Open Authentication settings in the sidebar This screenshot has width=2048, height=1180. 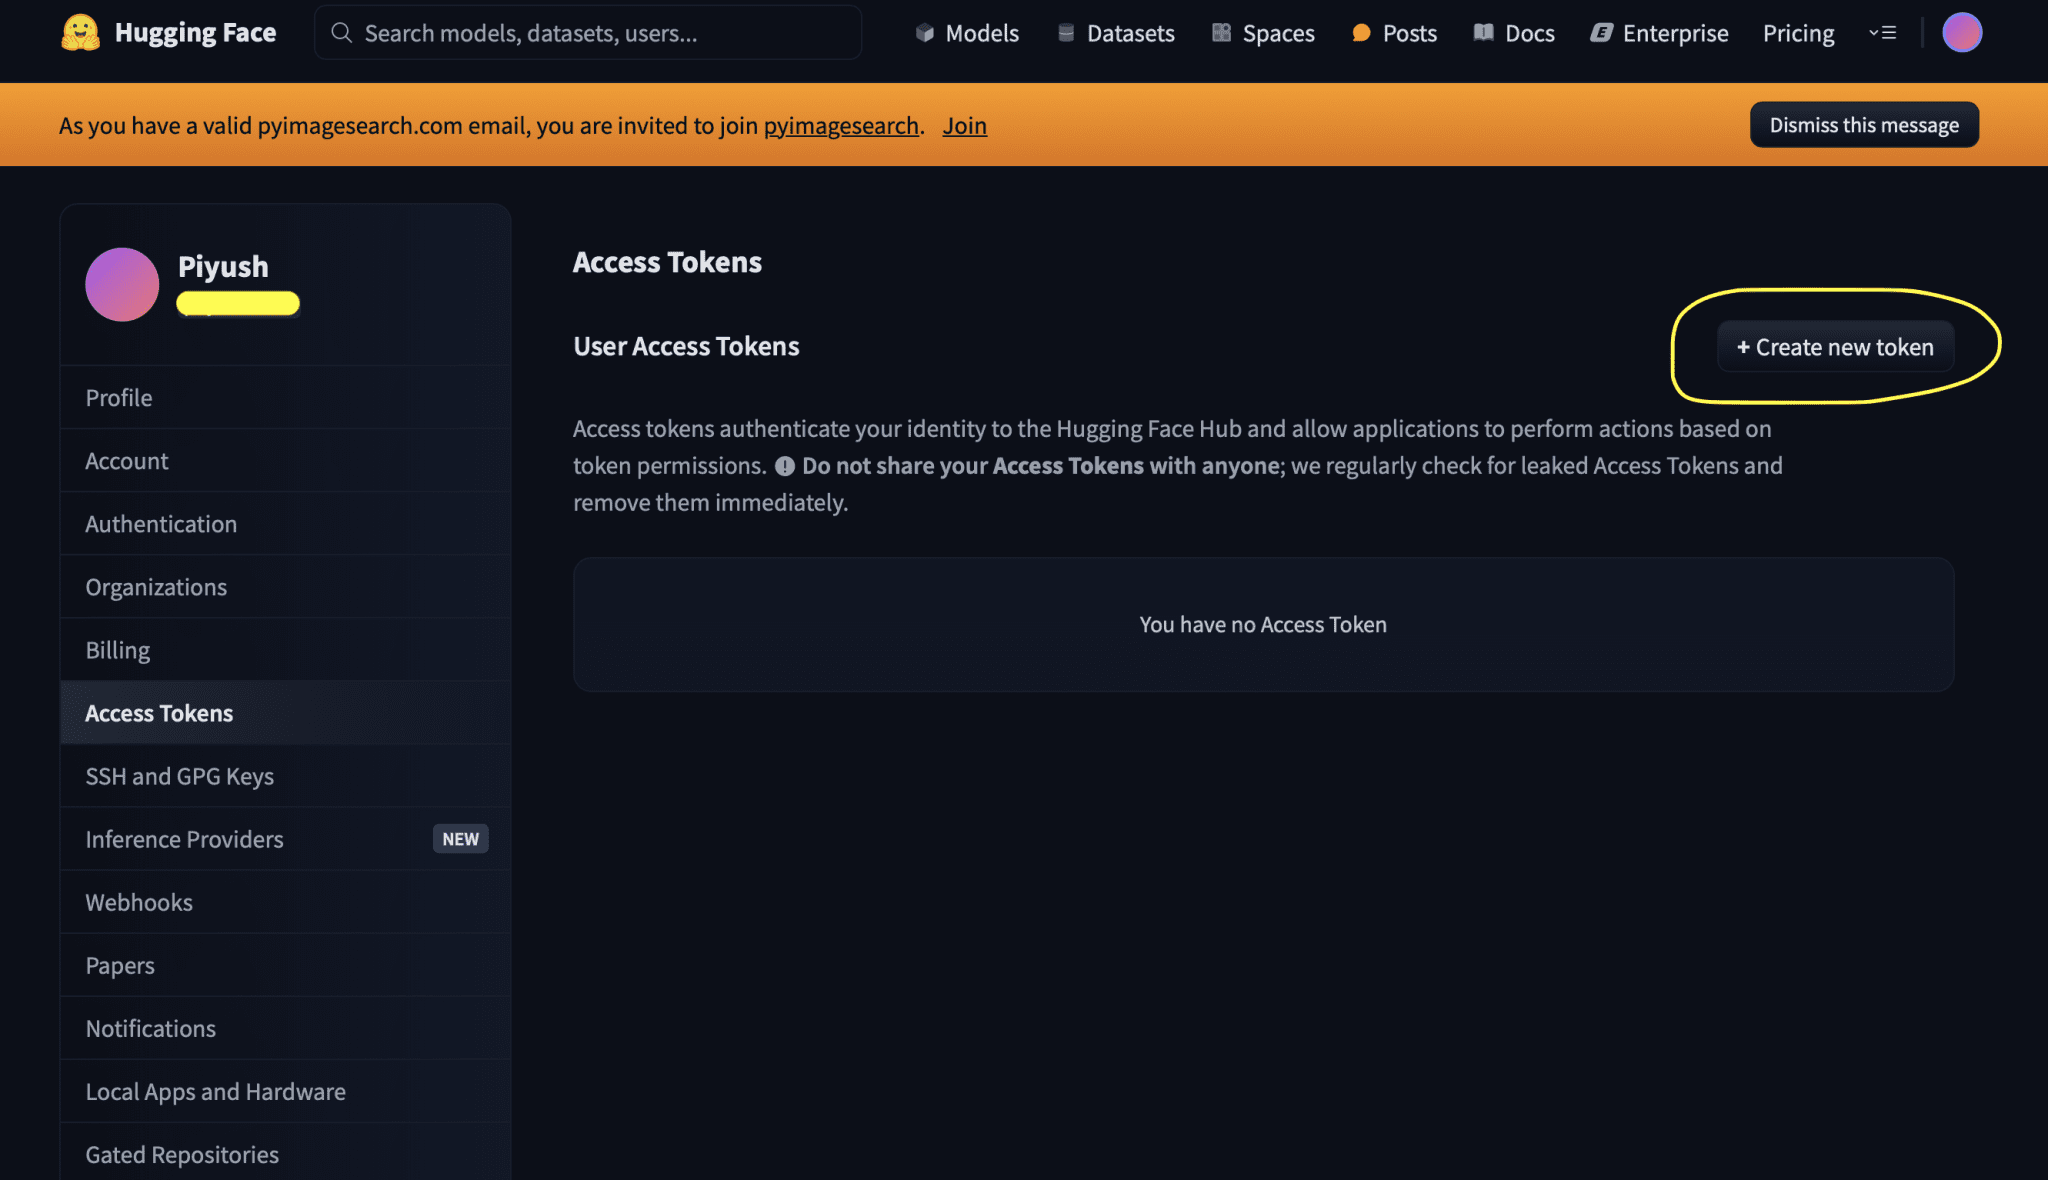pos(161,524)
